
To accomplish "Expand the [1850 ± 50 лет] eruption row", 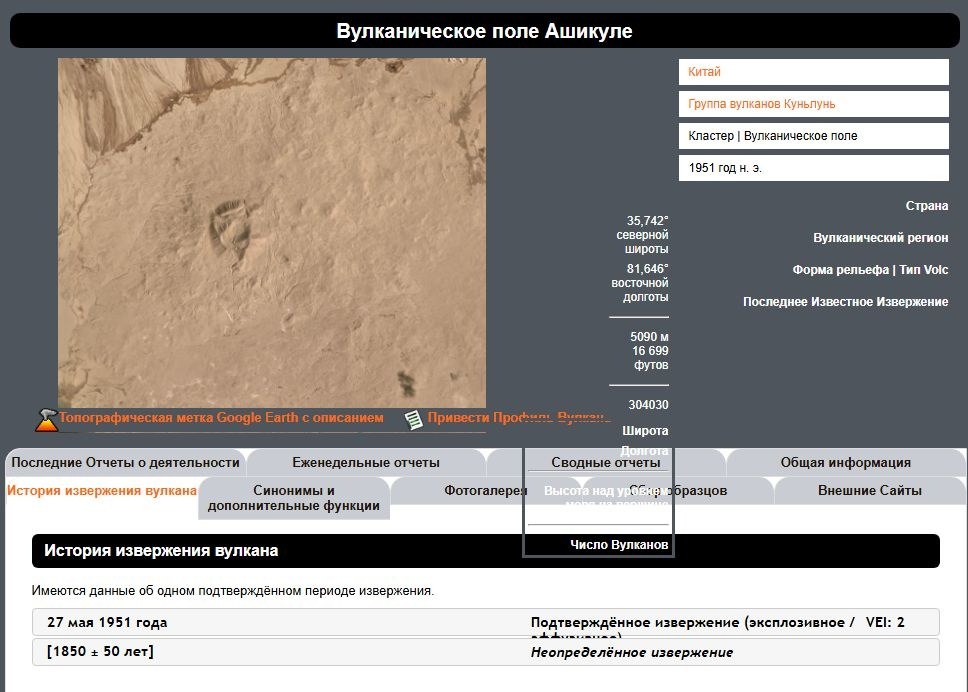I will (100, 652).
